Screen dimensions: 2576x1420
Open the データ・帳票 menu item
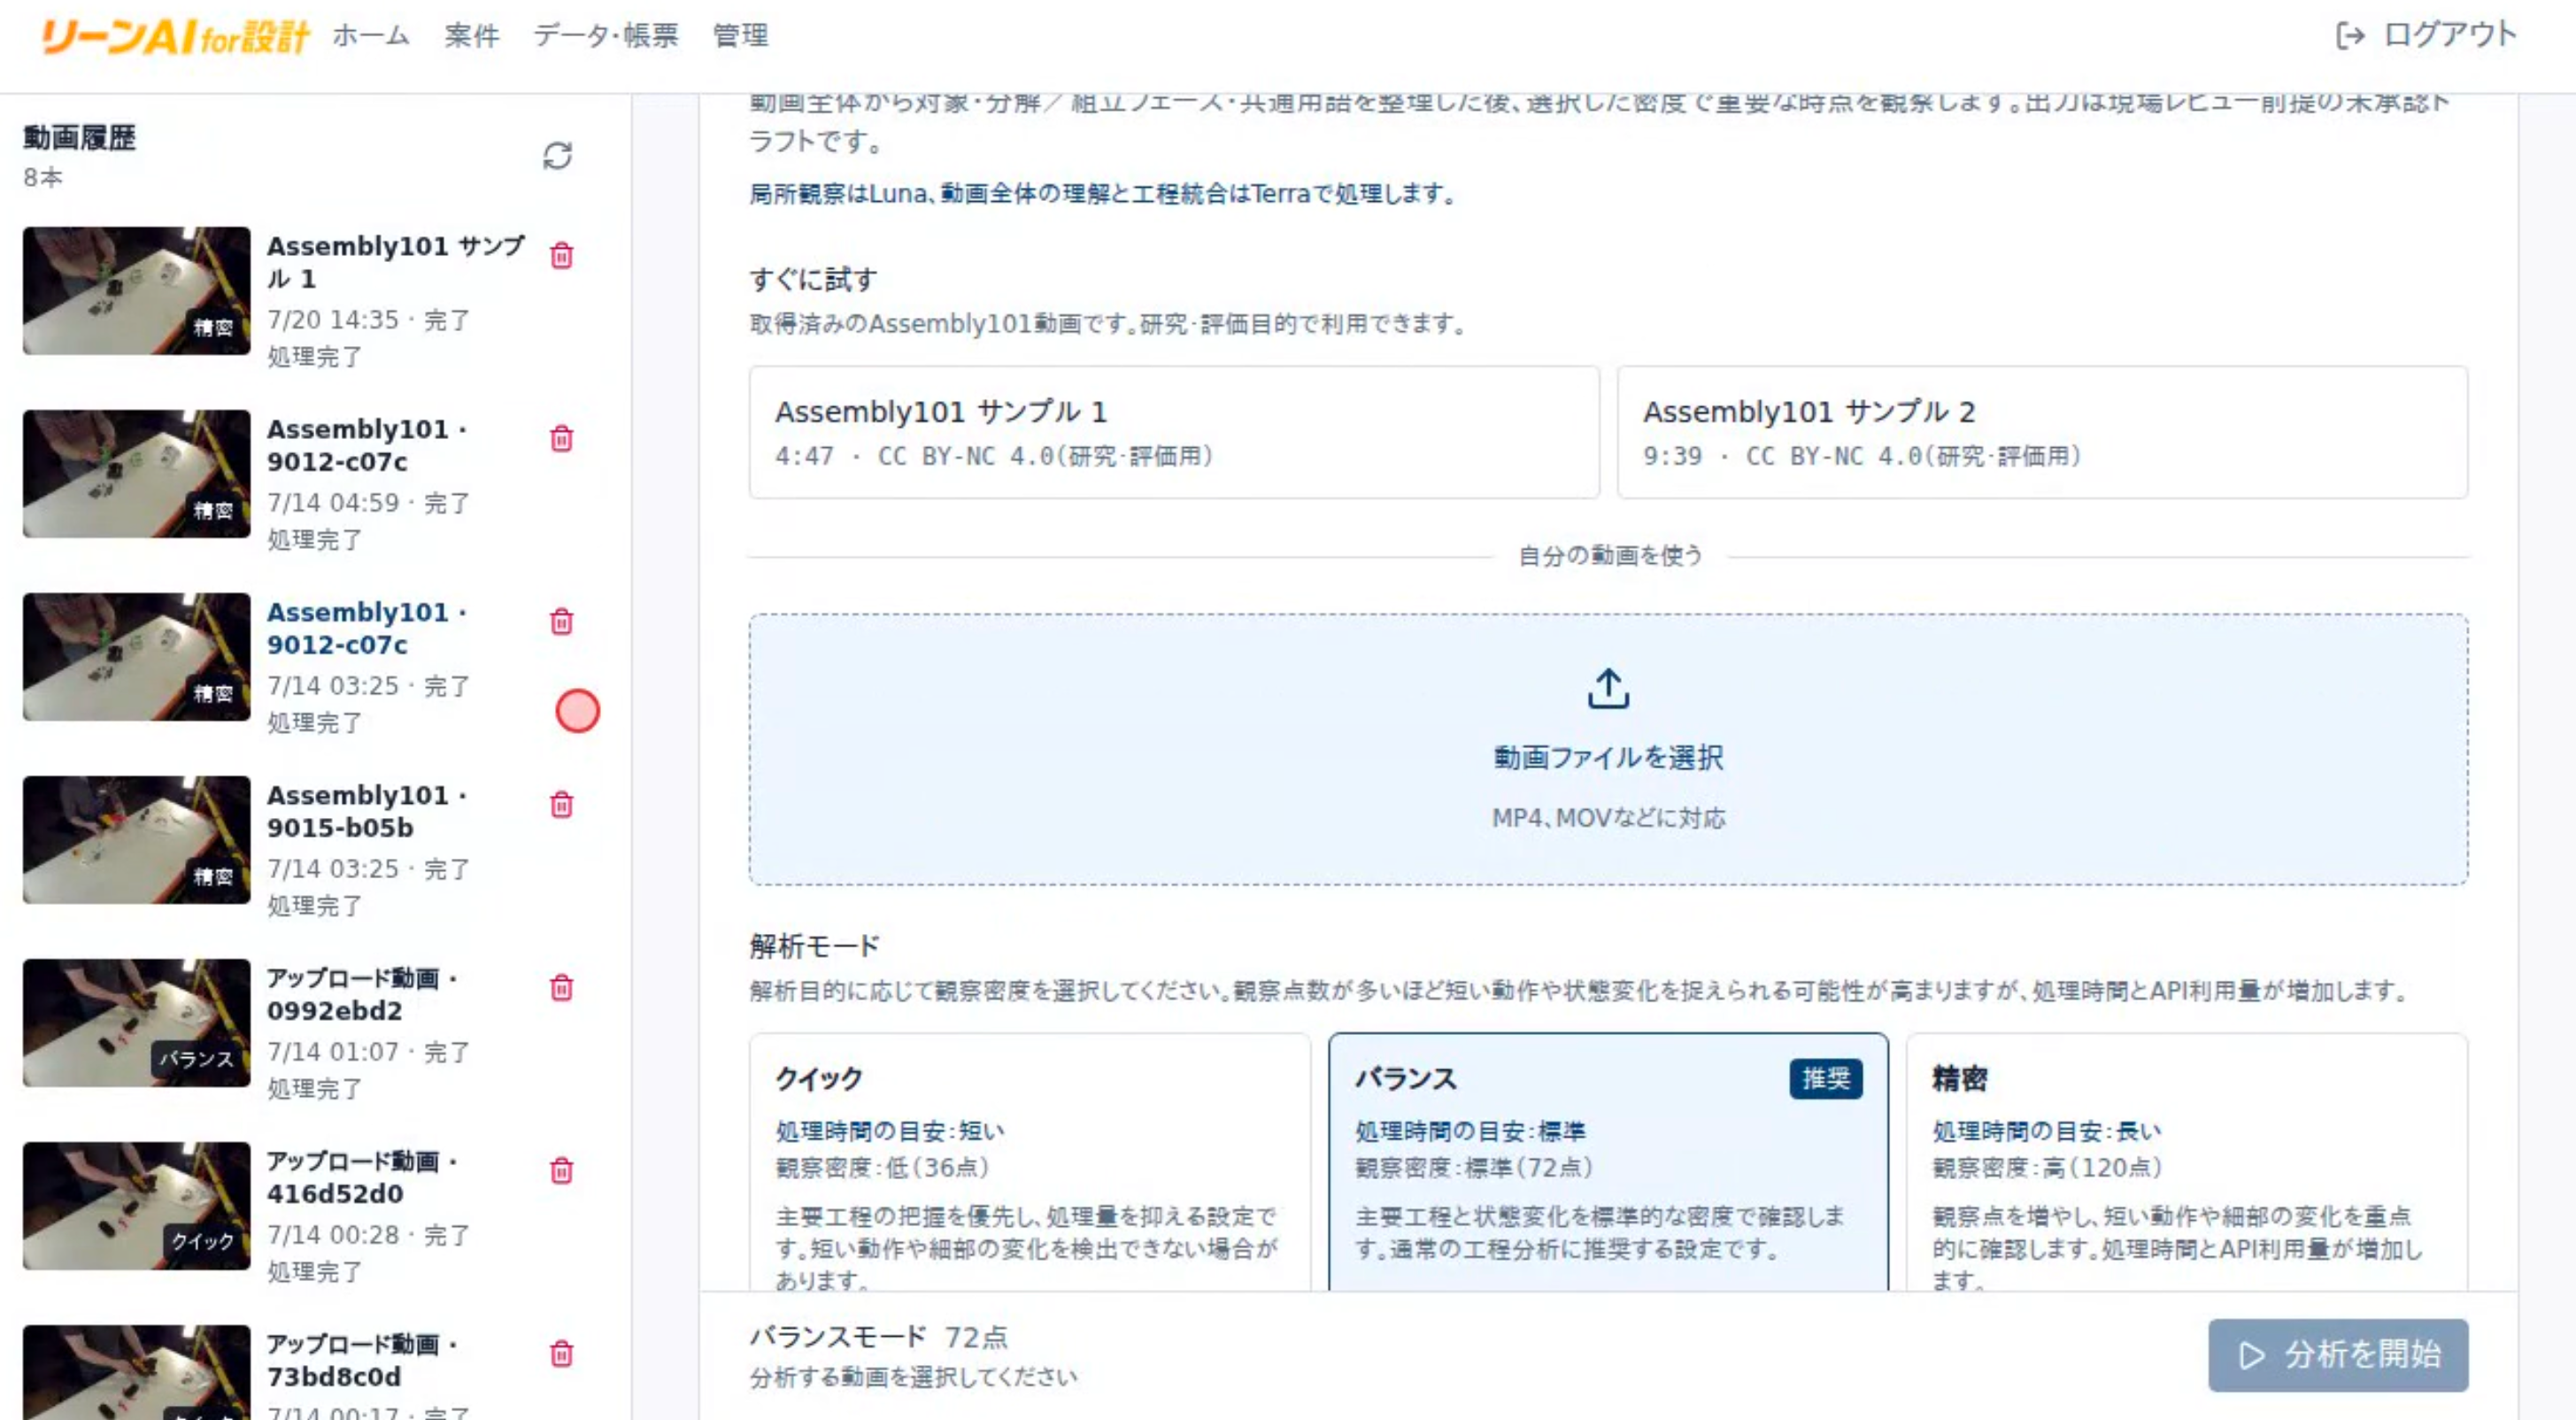pyautogui.click(x=606, y=36)
